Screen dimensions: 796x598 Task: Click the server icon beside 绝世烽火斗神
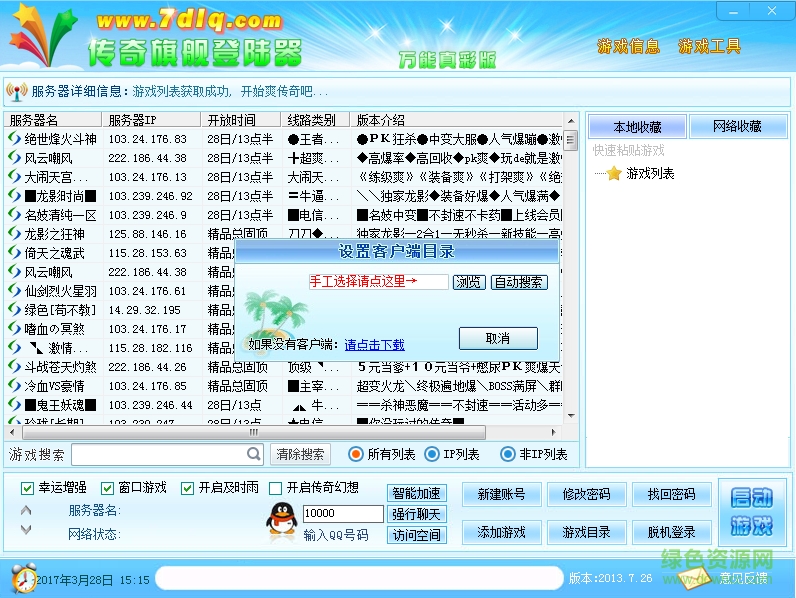15,139
